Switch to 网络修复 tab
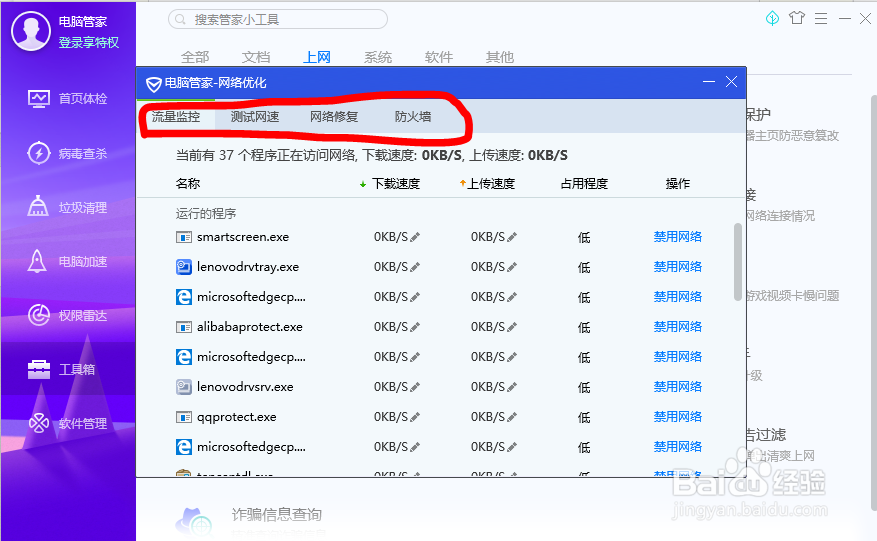This screenshot has width=877, height=541. tap(334, 116)
